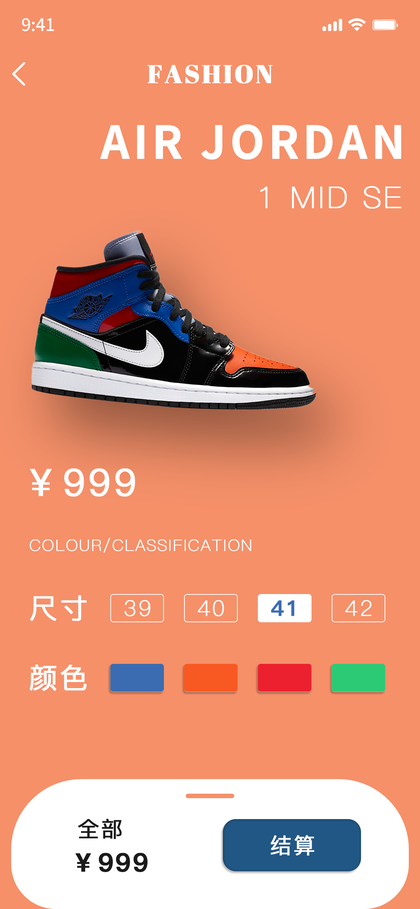Select shoe size 42

358,608
